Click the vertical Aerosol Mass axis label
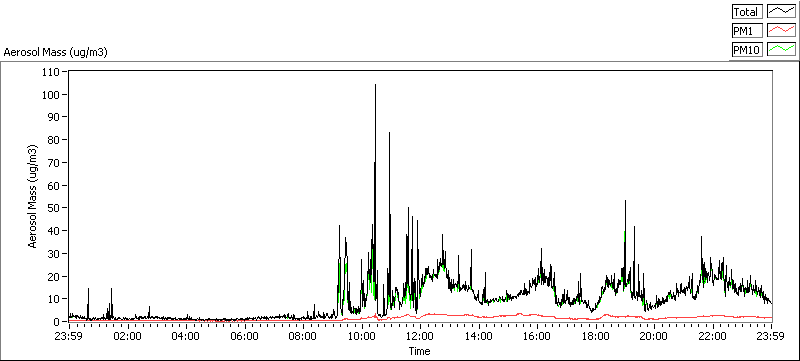Image resolution: width=800 pixels, height=361 pixels. click(33, 196)
